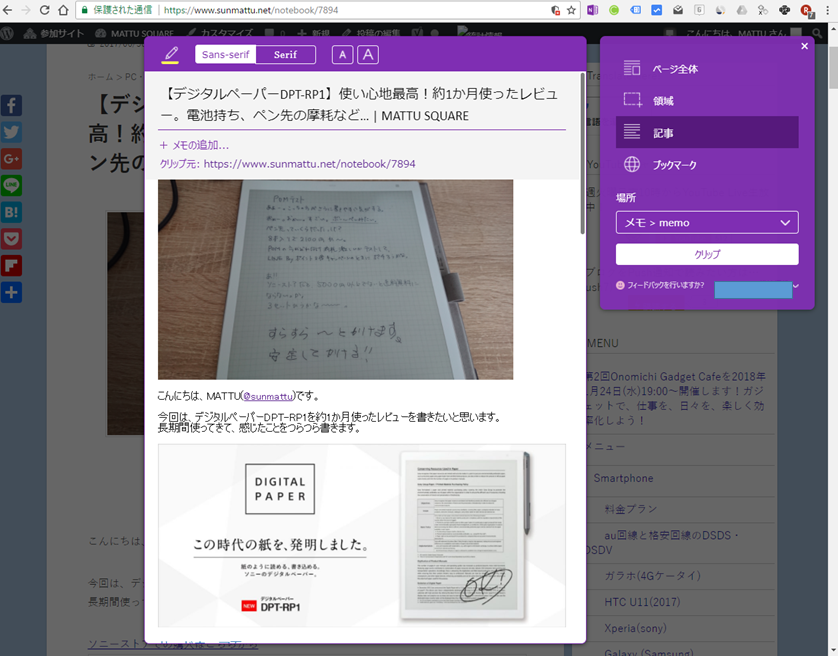838x656 pixels.
Task: Share the page on Twitter
Action: click(x=11, y=132)
